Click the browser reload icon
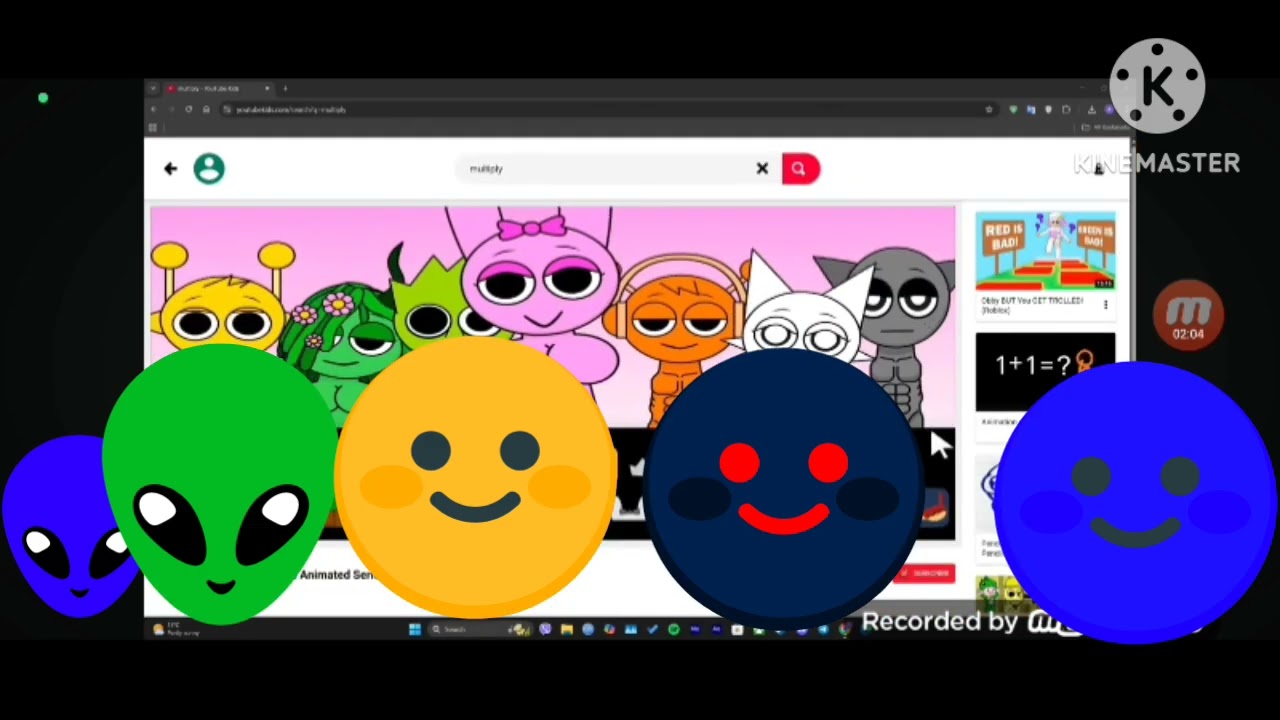Viewport: 1280px width, 720px height. coord(188,109)
